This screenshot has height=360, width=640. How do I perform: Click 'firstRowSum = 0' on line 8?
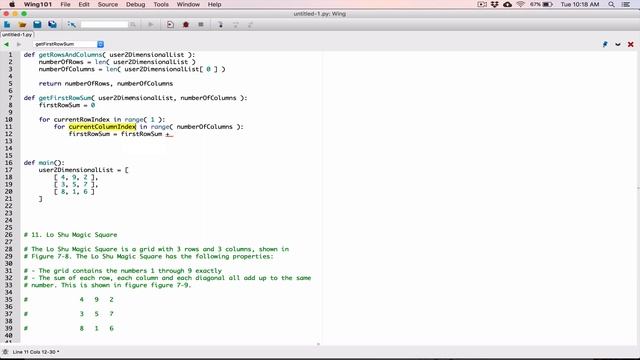pyautogui.click(x=67, y=105)
